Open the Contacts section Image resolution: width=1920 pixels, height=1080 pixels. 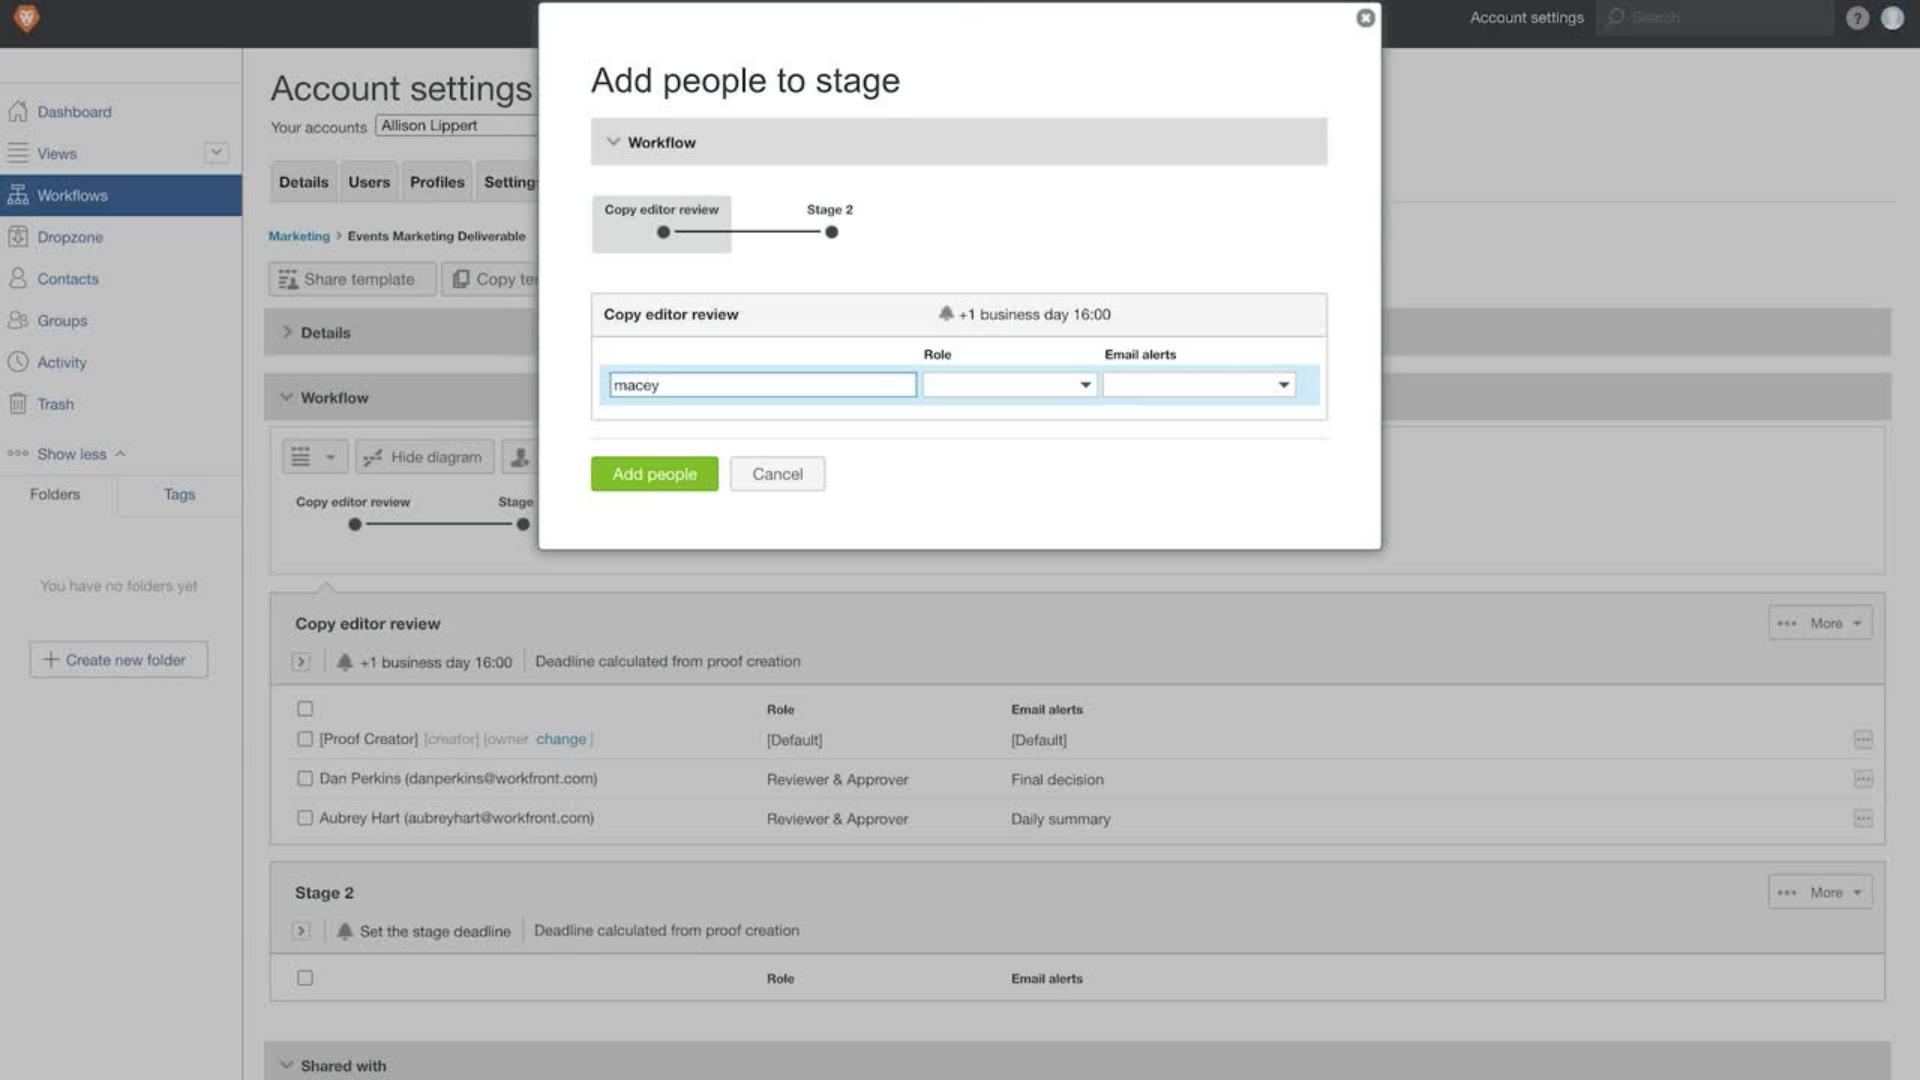pyautogui.click(x=67, y=278)
